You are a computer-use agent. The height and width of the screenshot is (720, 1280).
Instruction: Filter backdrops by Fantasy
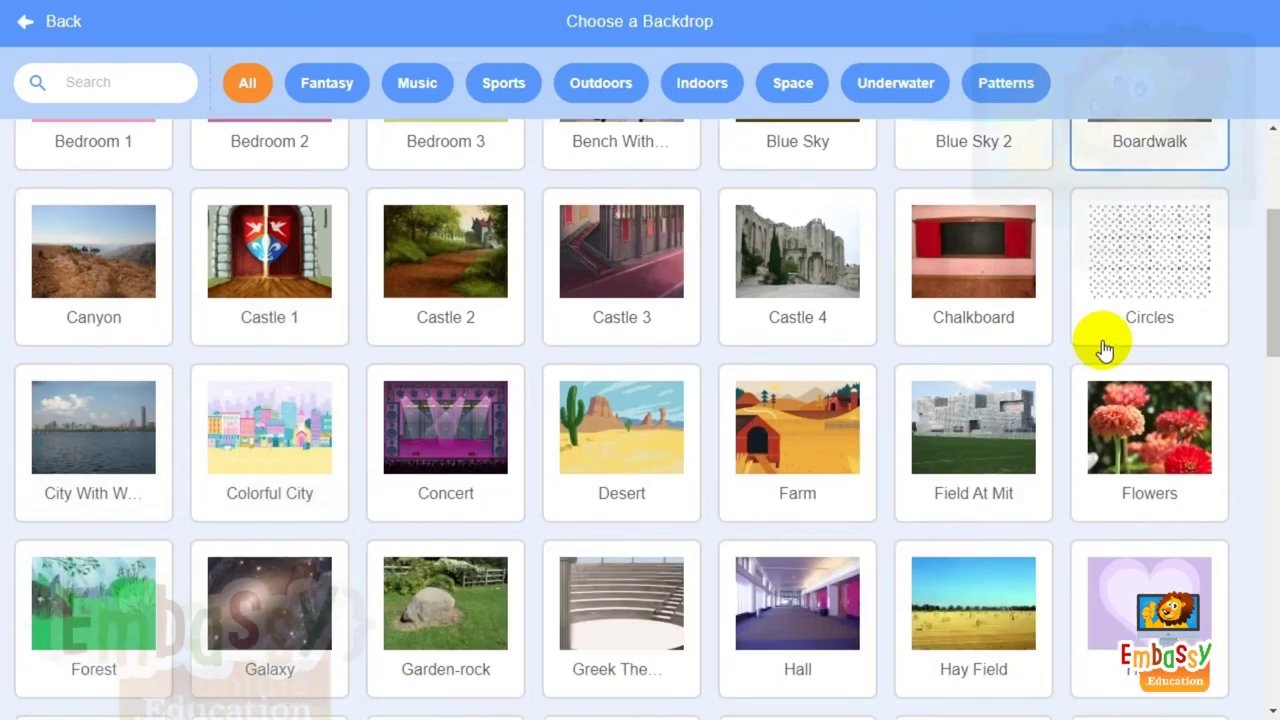click(x=327, y=83)
